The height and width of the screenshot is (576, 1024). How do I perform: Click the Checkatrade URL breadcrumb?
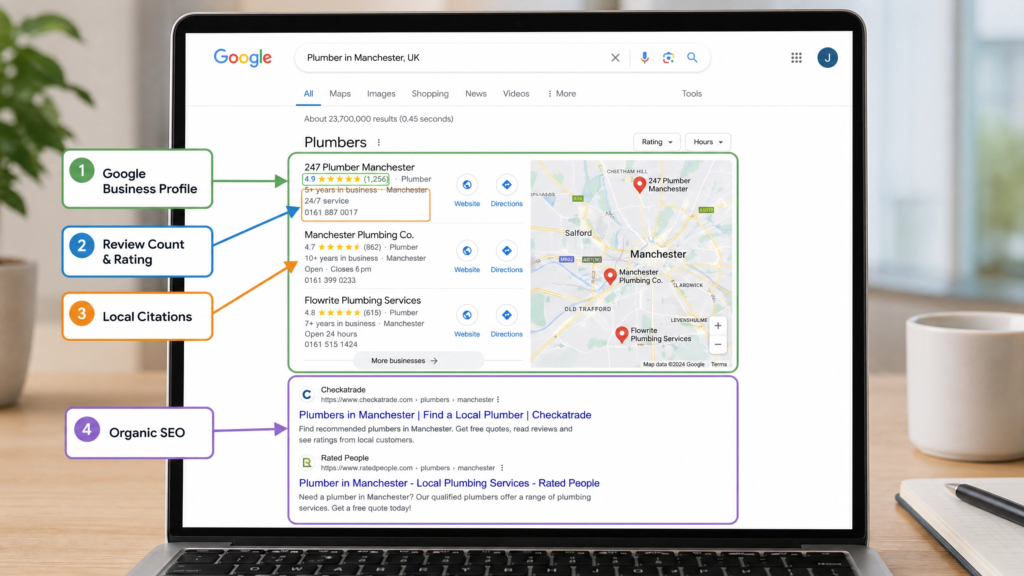[407, 400]
